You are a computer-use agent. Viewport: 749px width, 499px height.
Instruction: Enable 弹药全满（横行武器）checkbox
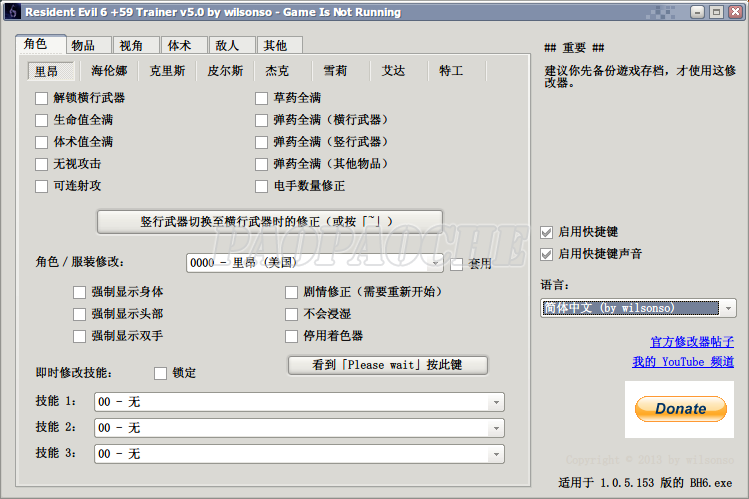[x=263, y=120]
